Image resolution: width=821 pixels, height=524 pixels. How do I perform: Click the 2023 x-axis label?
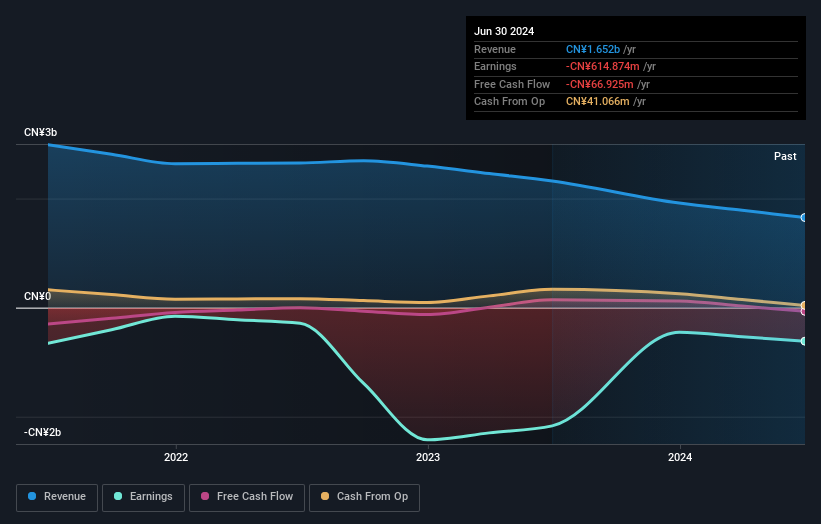(x=428, y=458)
